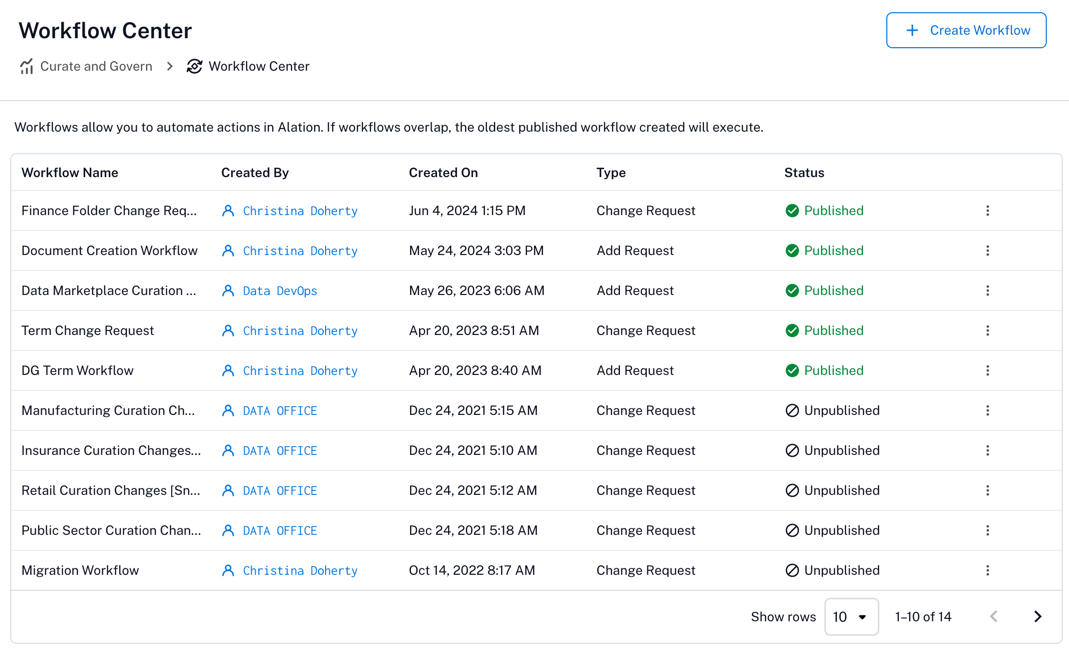Open Data DevOps user profile link

[280, 290]
